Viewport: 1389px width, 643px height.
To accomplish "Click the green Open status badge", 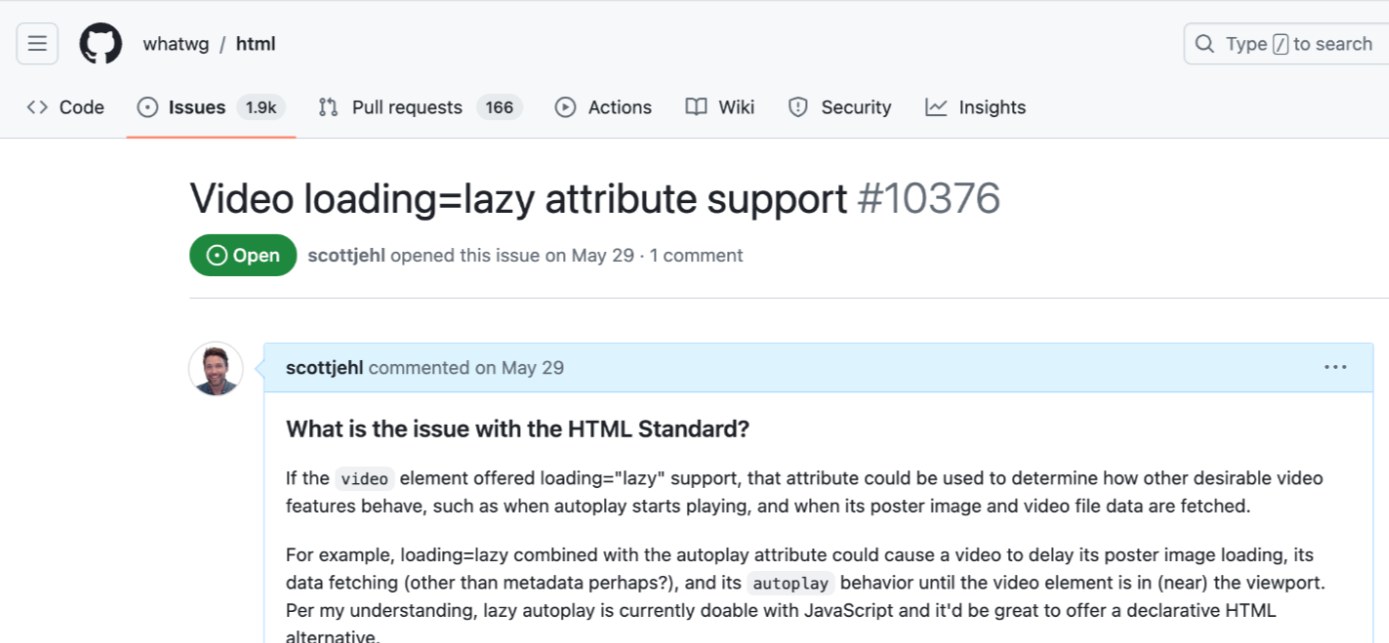I will coord(243,255).
